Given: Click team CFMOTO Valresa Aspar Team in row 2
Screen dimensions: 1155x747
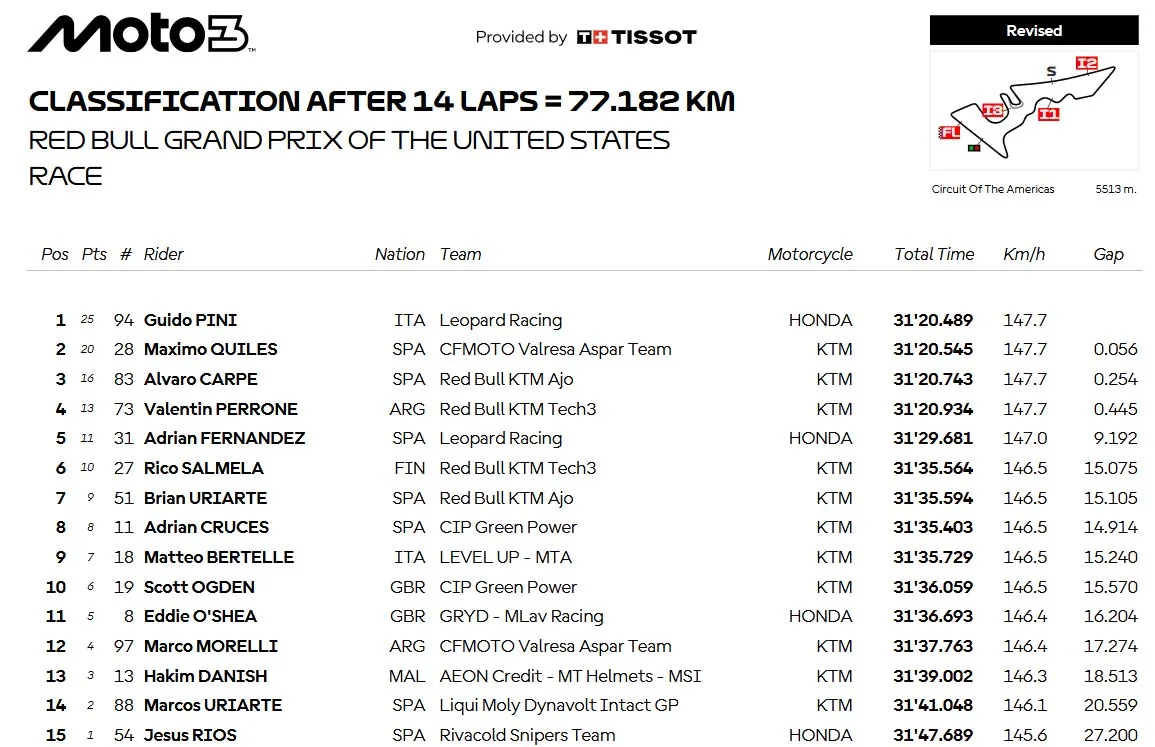Looking at the screenshot, I should coord(555,349).
